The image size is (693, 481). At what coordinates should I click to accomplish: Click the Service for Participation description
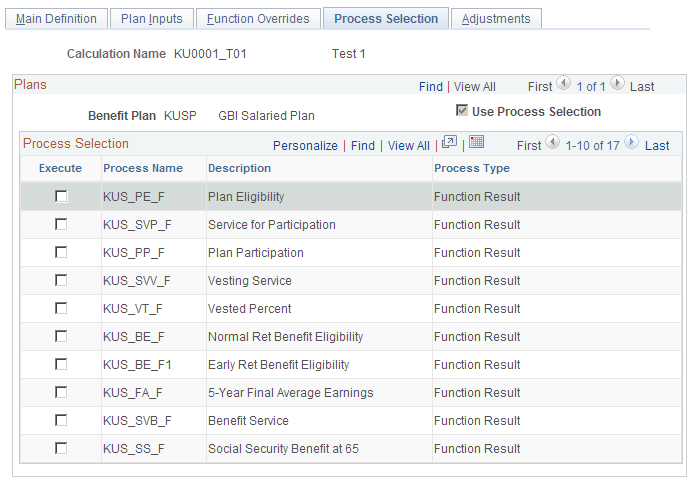272,225
